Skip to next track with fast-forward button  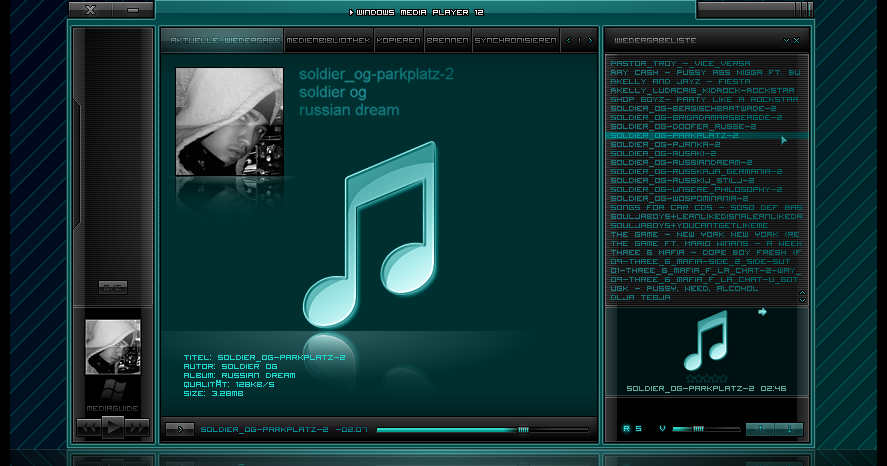(x=137, y=428)
